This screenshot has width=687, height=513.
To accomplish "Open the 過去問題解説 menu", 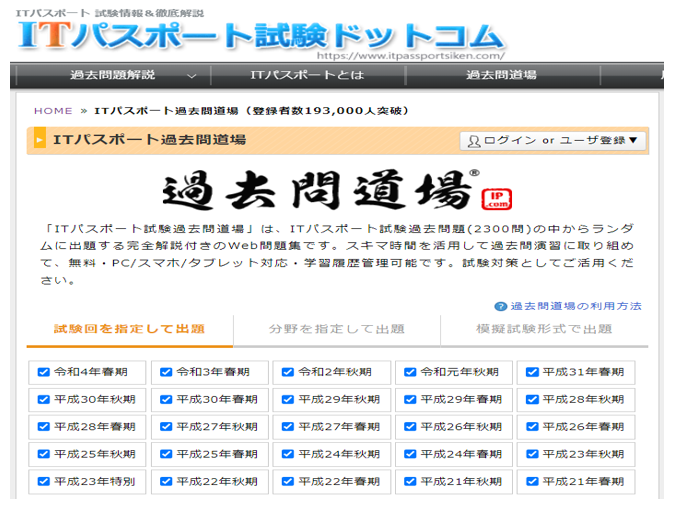I will (113, 75).
